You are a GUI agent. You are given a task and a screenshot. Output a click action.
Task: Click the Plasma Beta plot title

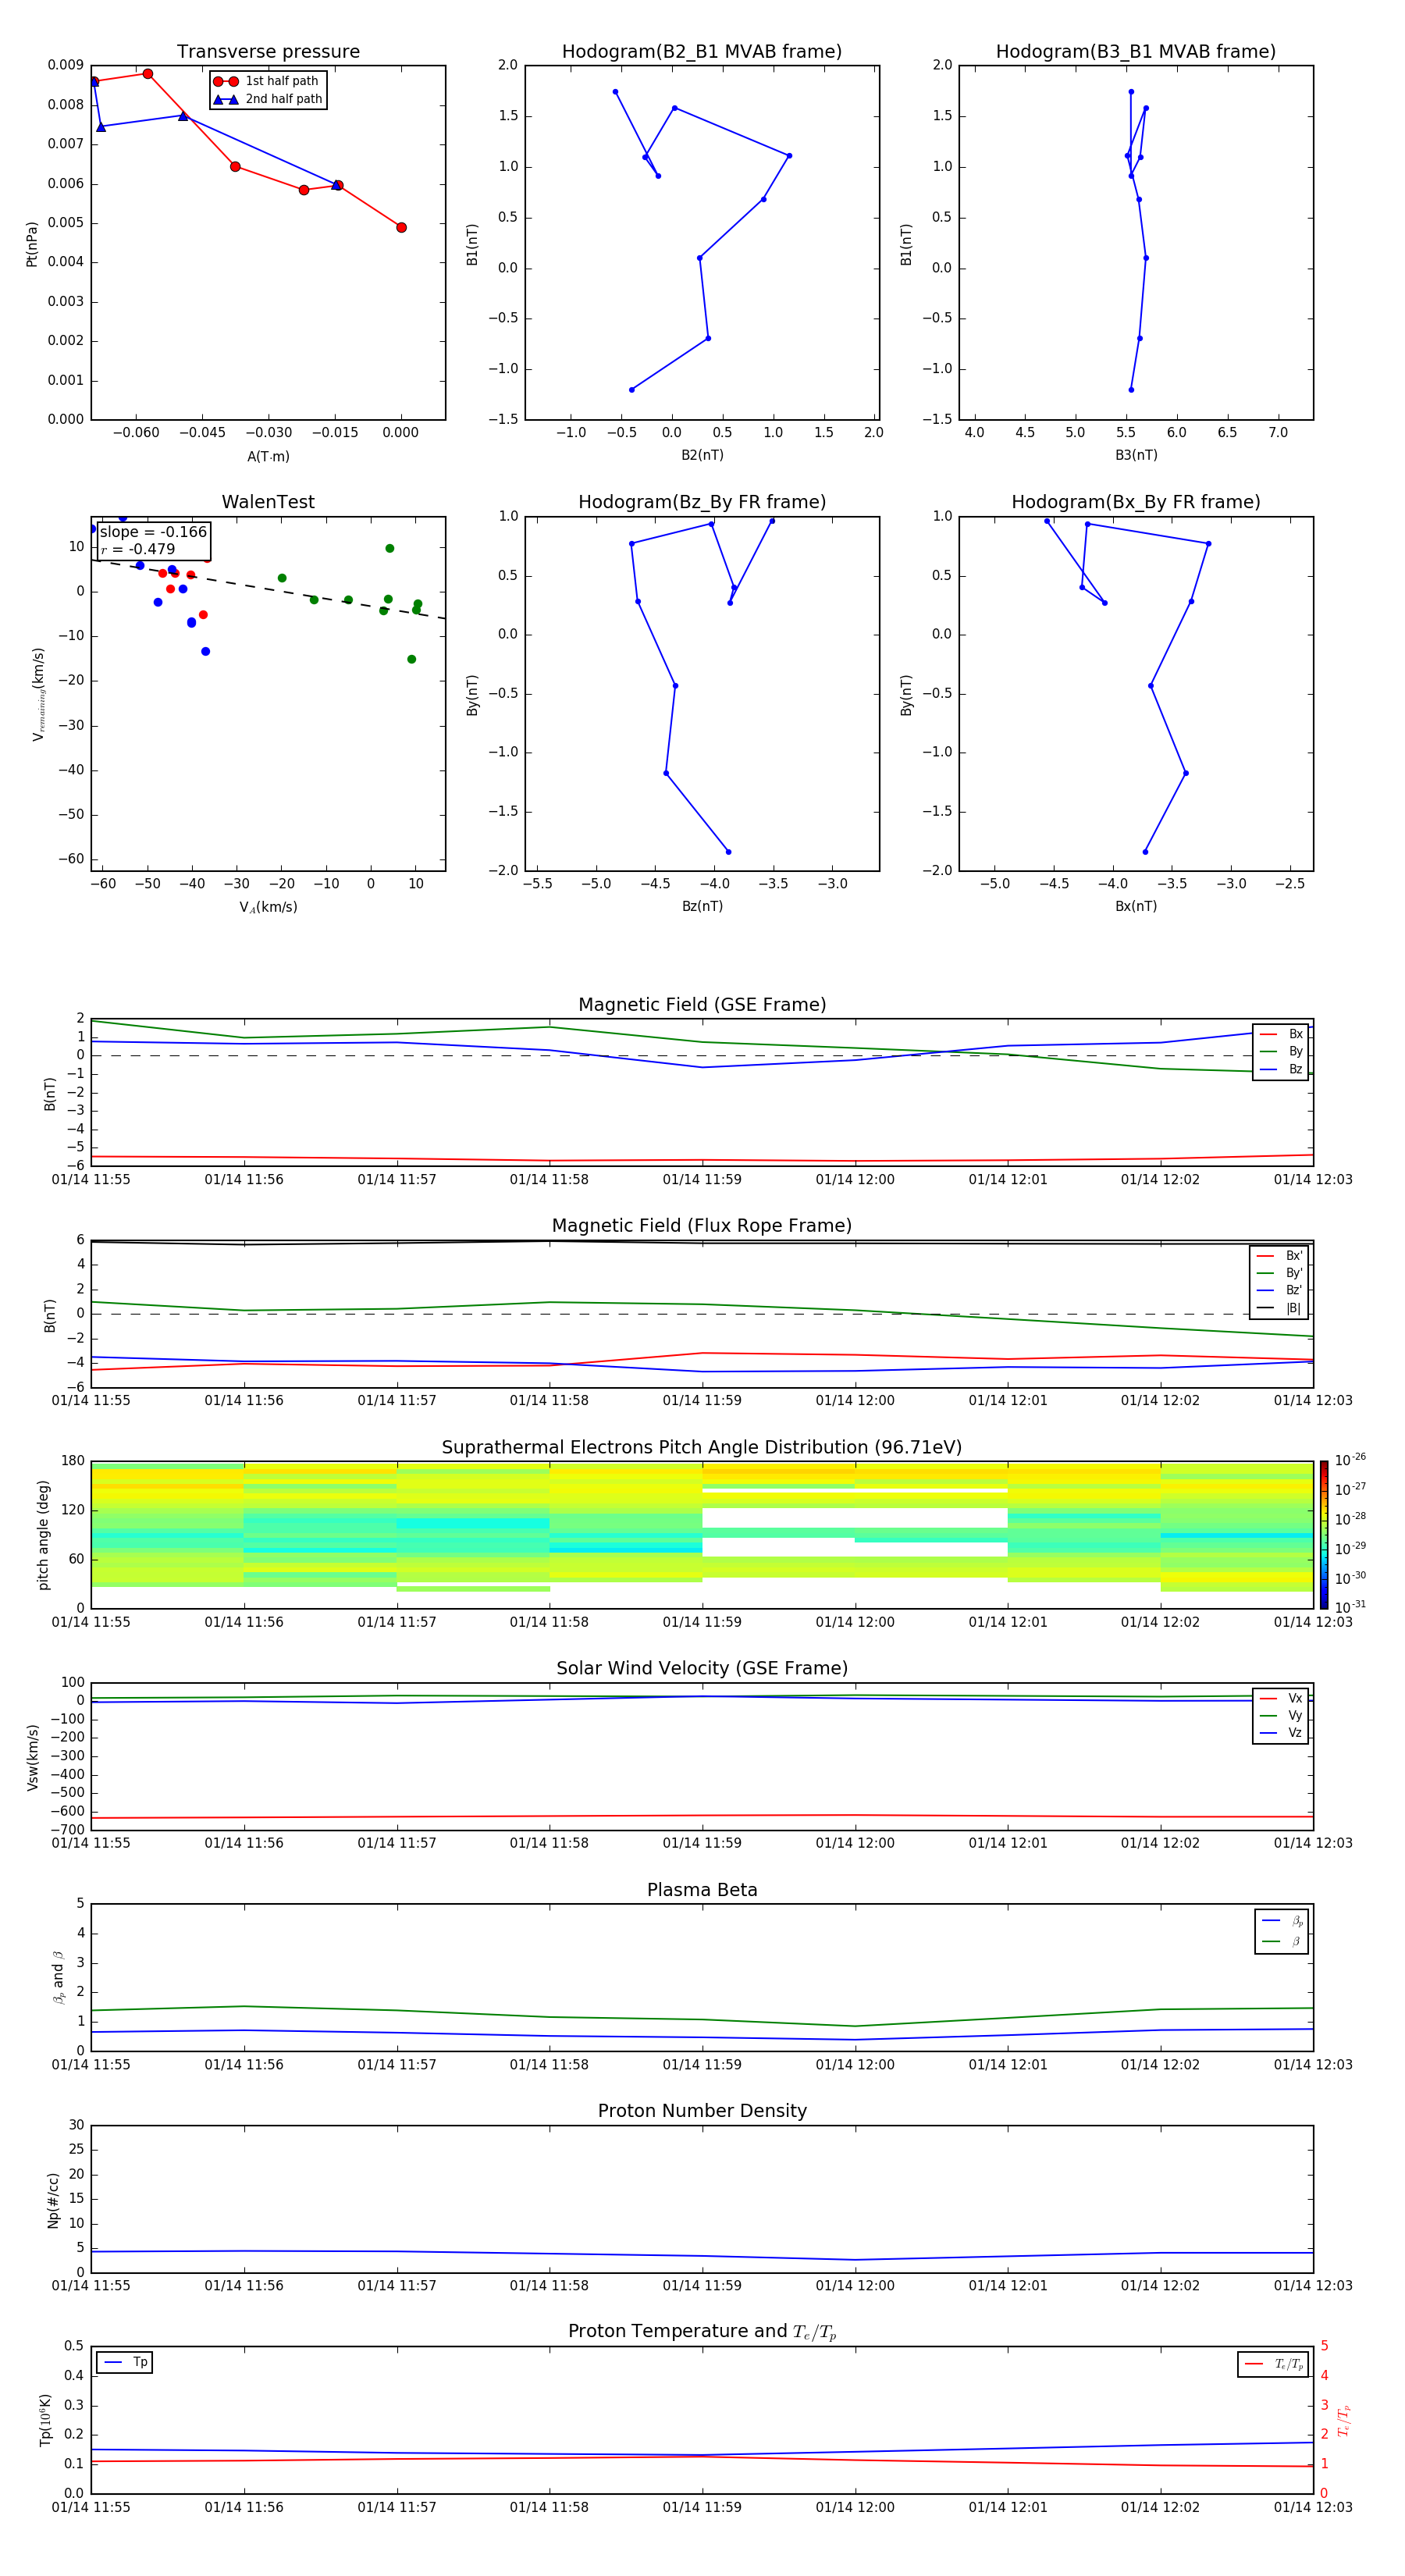coord(702,1890)
